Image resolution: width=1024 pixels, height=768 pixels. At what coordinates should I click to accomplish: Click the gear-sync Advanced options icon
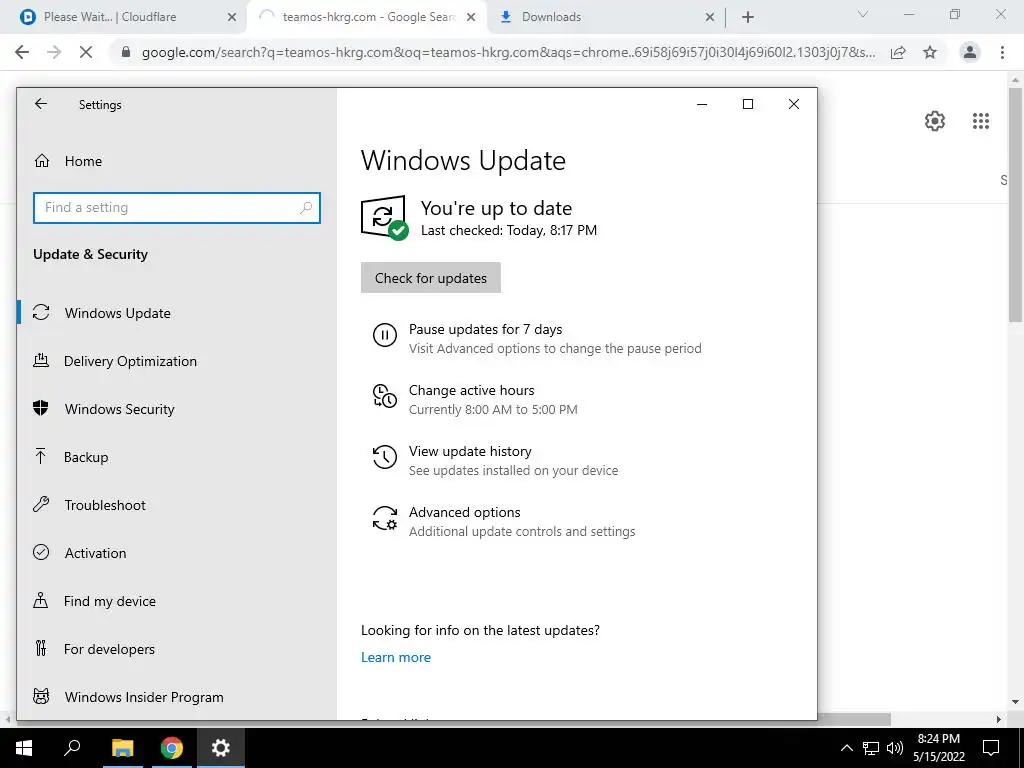(x=385, y=519)
